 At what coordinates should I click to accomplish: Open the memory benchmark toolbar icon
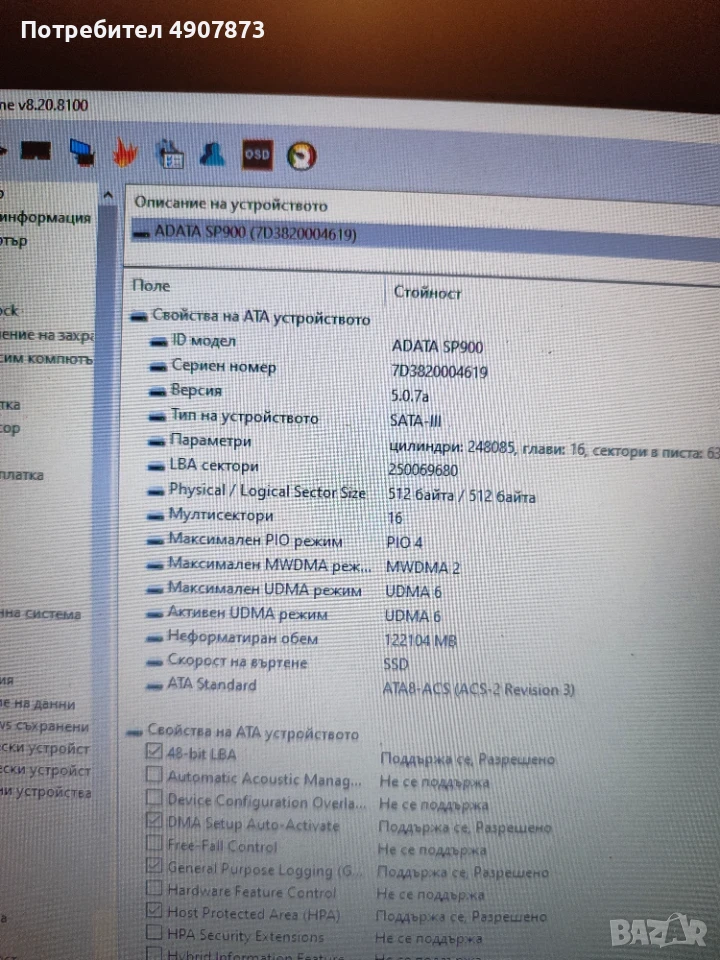pyautogui.click(x=36, y=150)
